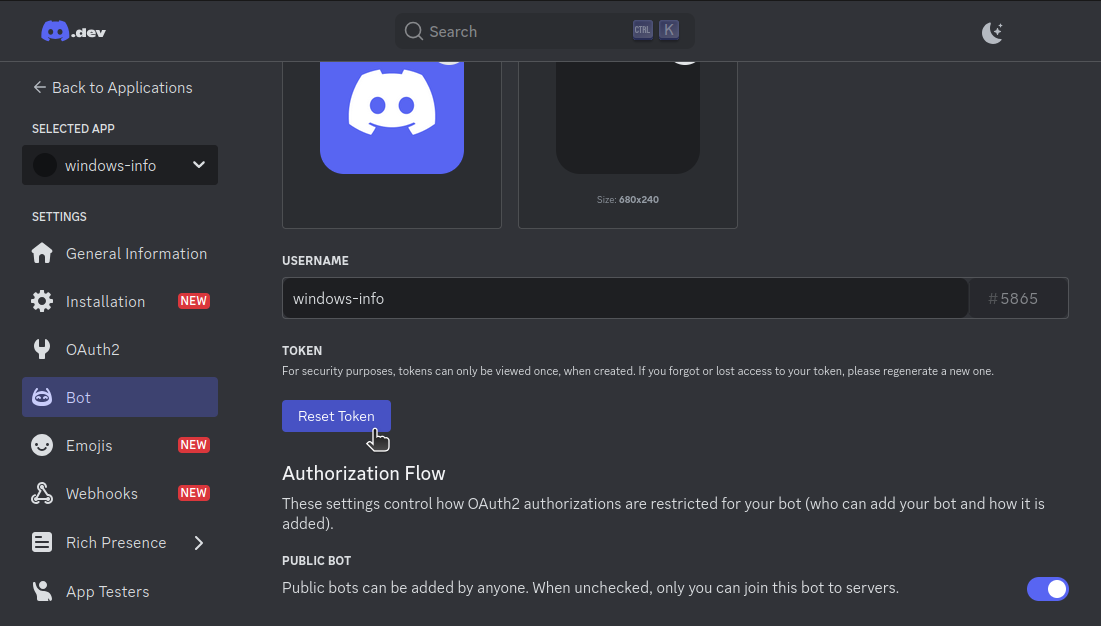Click the TOKEN section label
This screenshot has height=626, width=1101.
[x=302, y=351]
